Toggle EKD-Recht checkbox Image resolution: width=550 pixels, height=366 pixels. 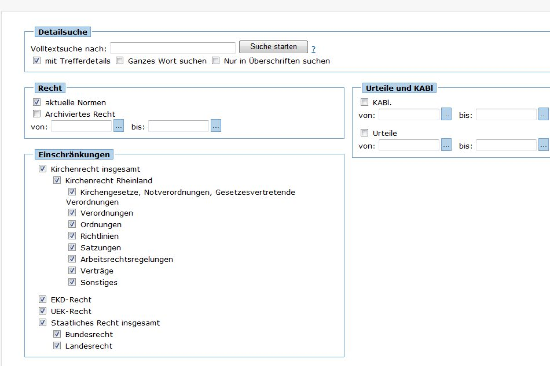click(x=42, y=299)
